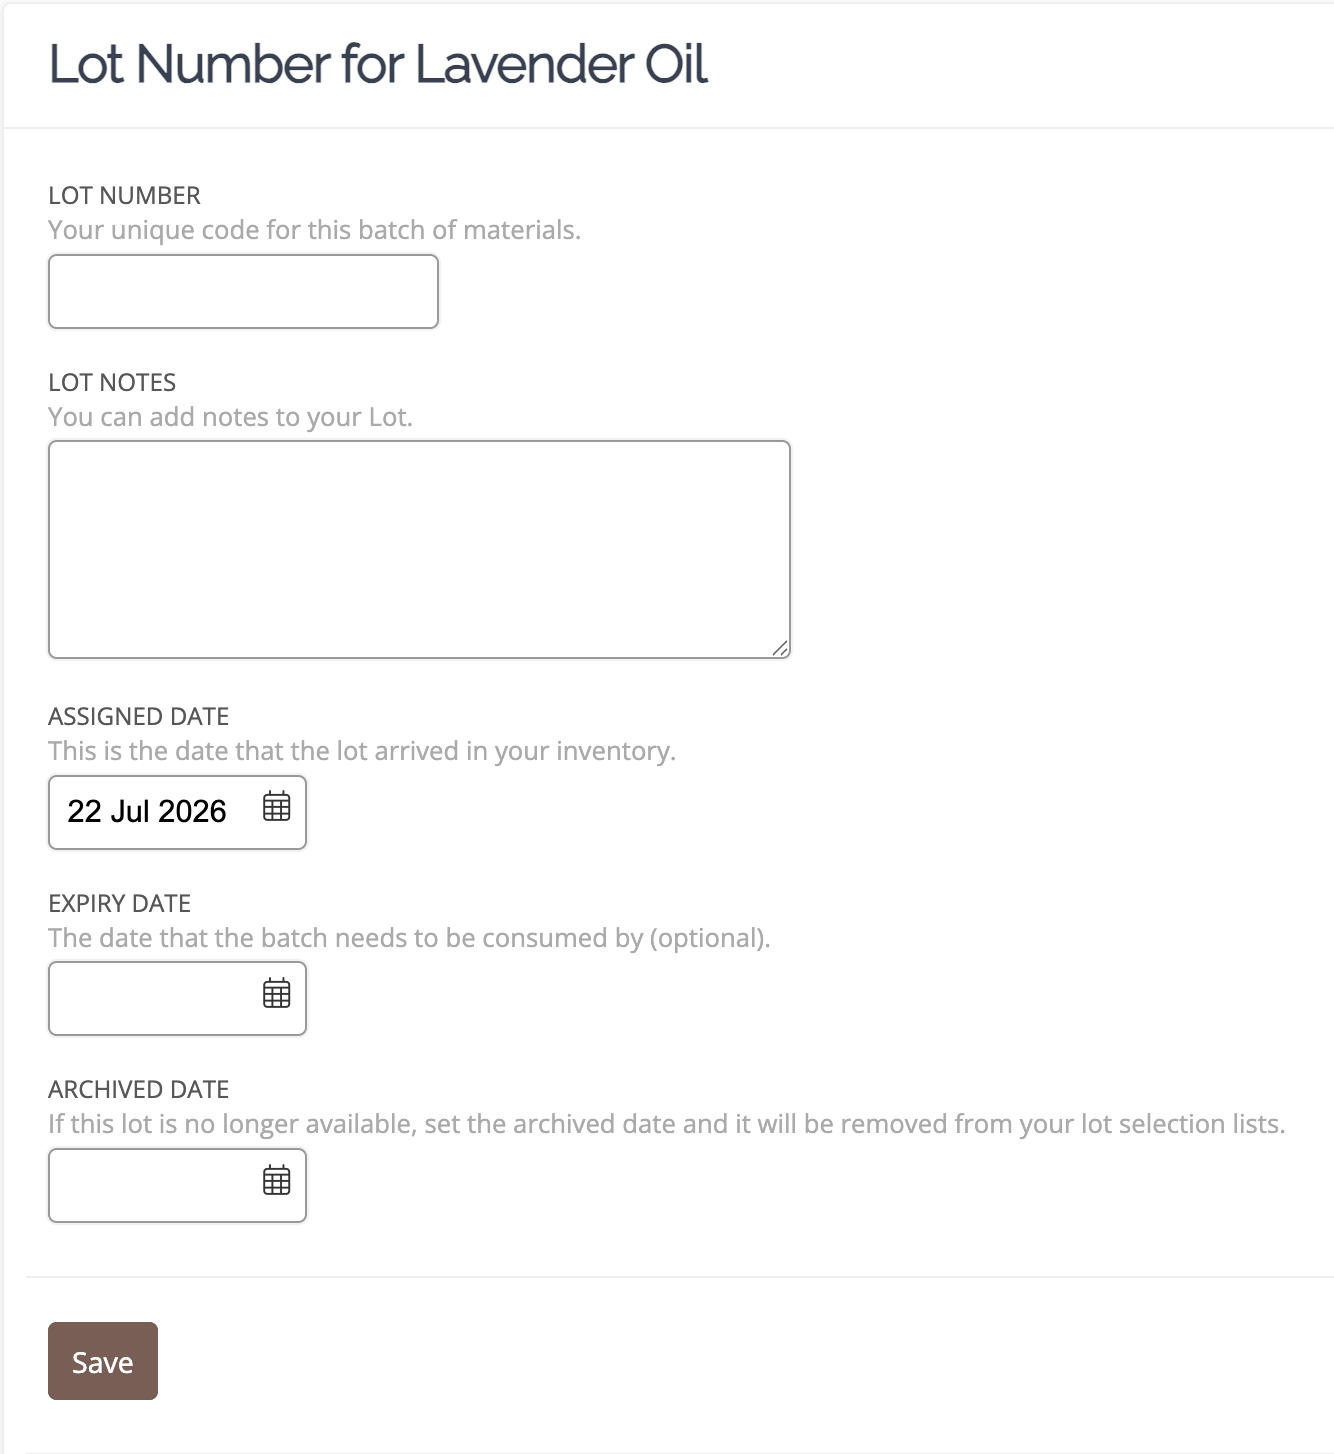Click the Lot Number for Lavender Oil heading
Screen dimensions: 1334x1454
(x=378, y=64)
